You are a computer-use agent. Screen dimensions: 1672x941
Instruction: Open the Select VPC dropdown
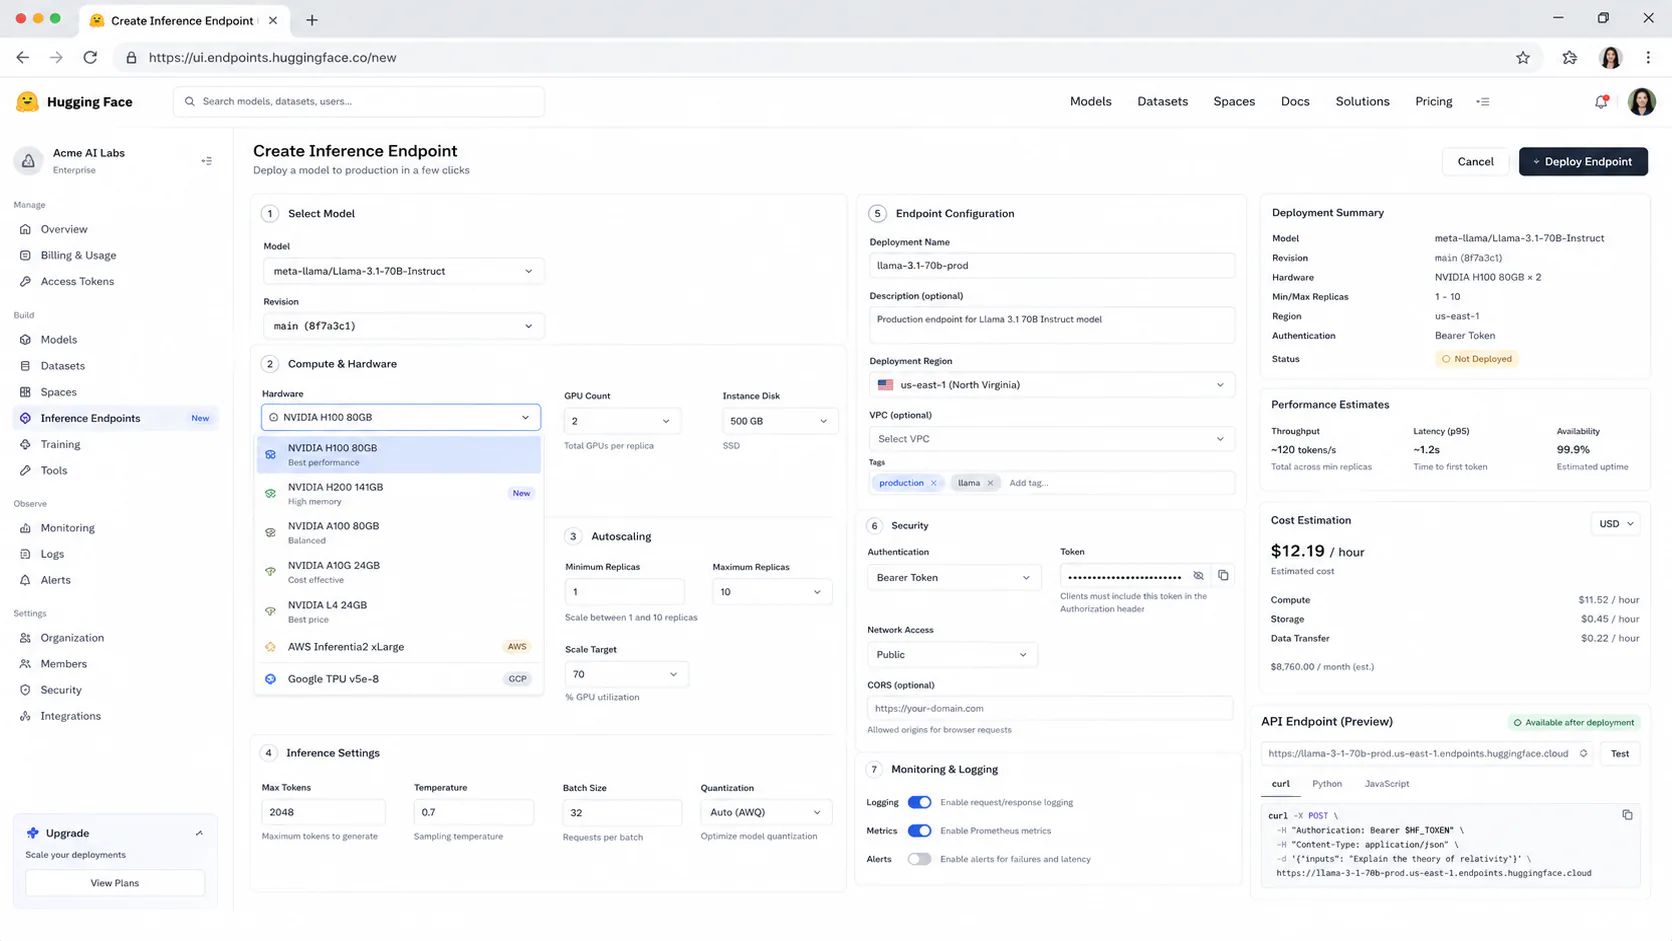(x=1052, y=439)
